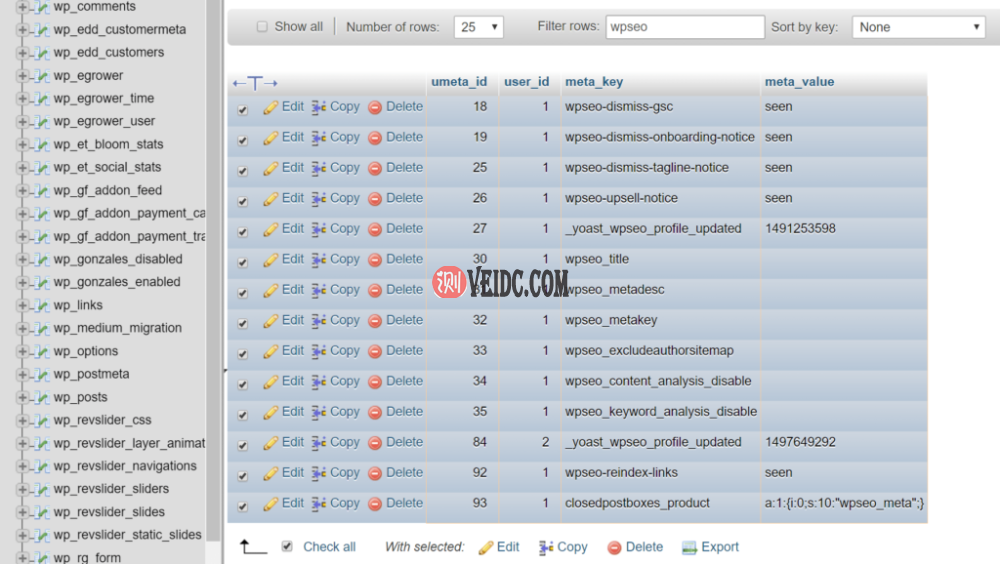The image size is (1000, 564).
Task: Click the Check all link
Action: pyautogui.click(x=329, y=547)
